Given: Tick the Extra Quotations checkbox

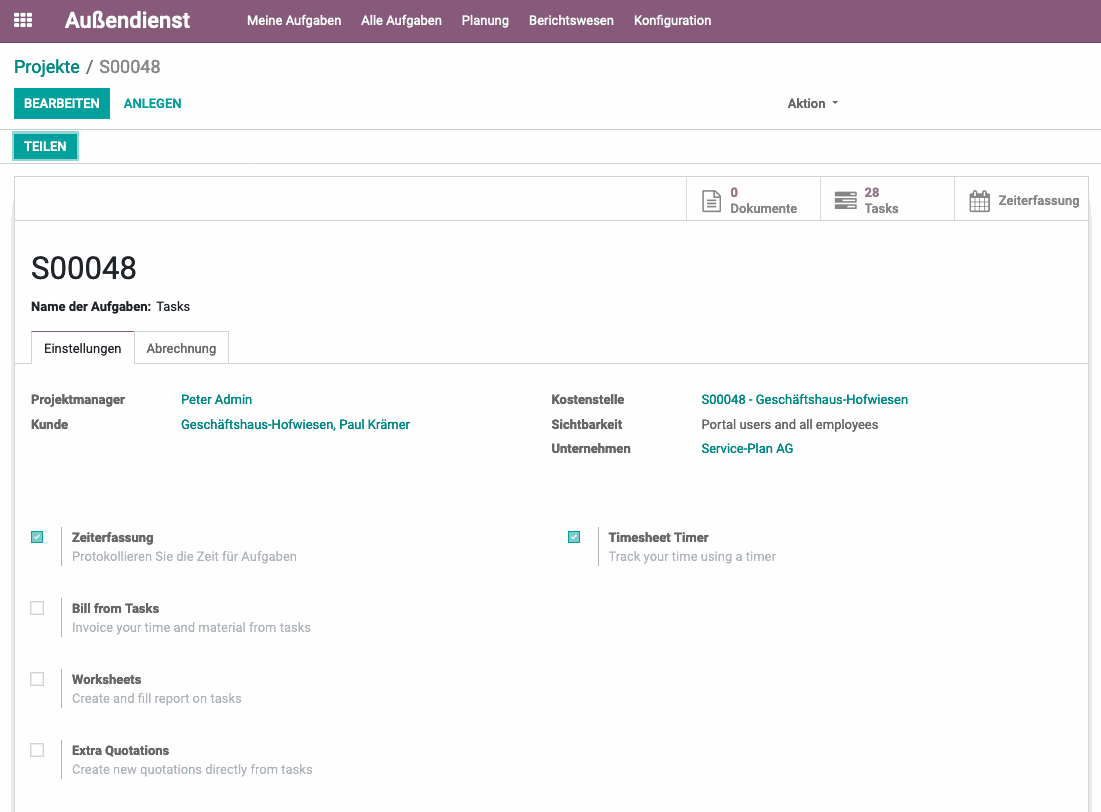Looking at the screenshot, I should (x=37, y=750).
